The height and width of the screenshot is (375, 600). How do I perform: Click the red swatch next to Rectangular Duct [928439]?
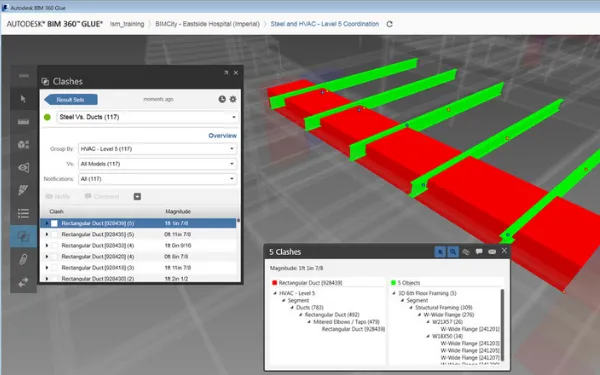pyautogui.click(x=274, y=283)
